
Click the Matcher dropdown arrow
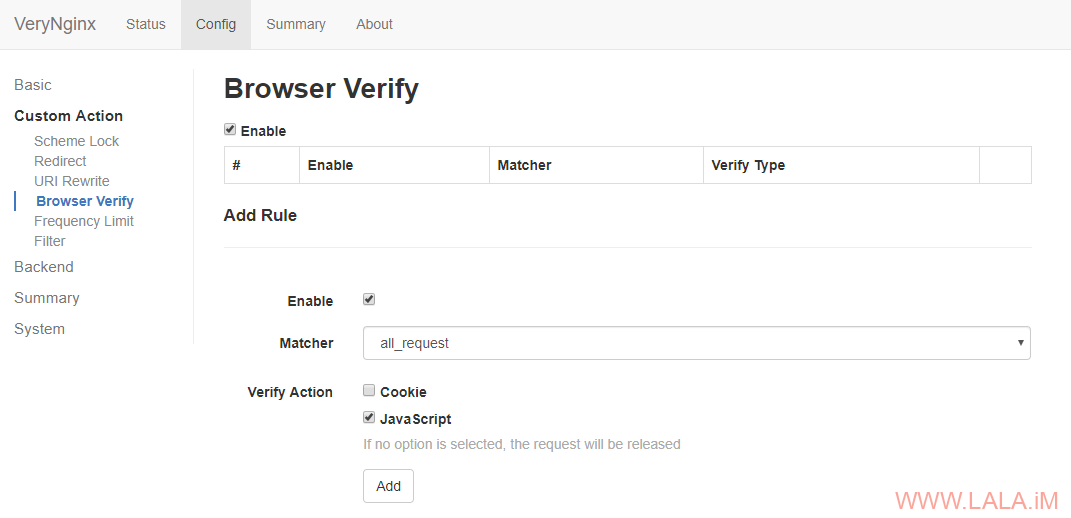tap(1020, 343)
